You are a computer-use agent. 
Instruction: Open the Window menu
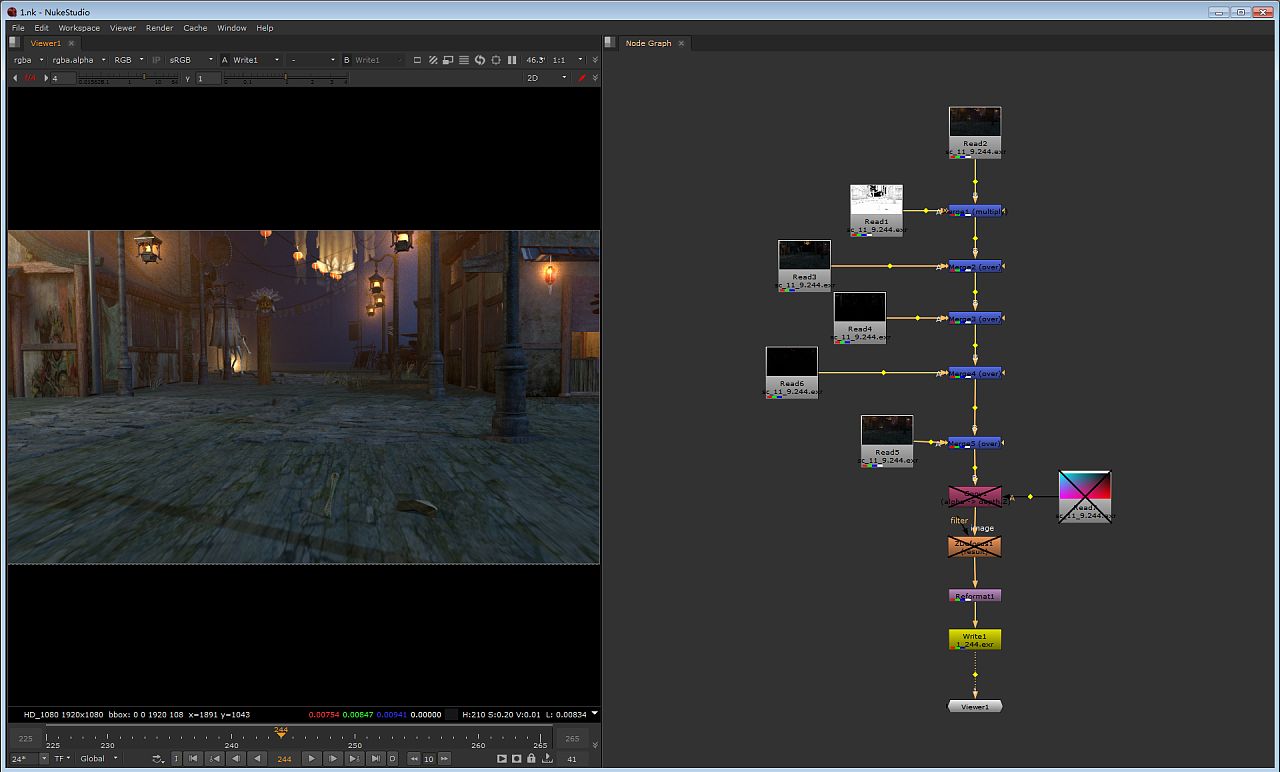pos(232,28)
